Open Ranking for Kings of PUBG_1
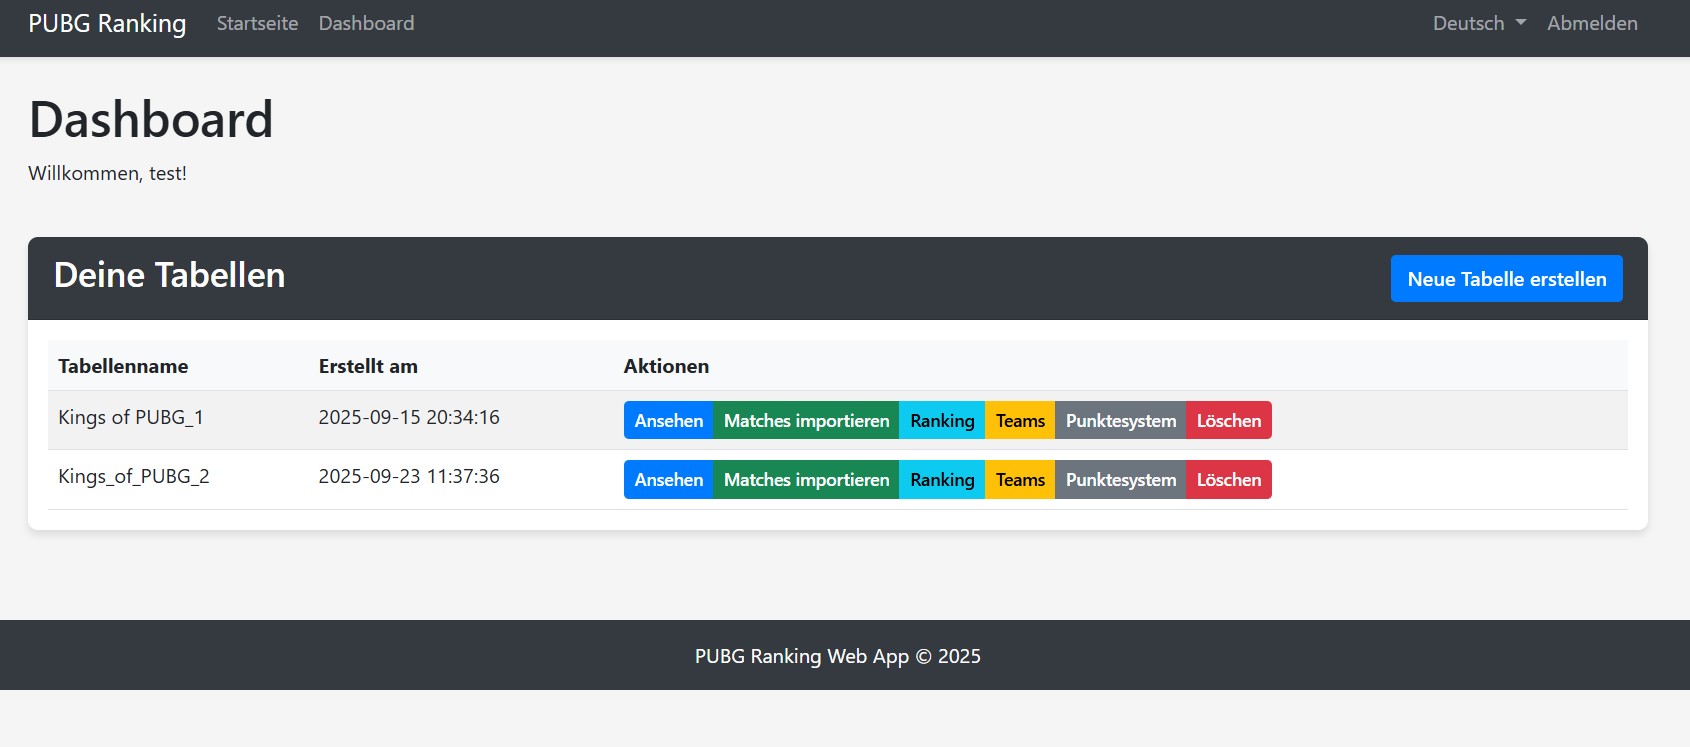The image size is (1690, 747). point(941,420)
